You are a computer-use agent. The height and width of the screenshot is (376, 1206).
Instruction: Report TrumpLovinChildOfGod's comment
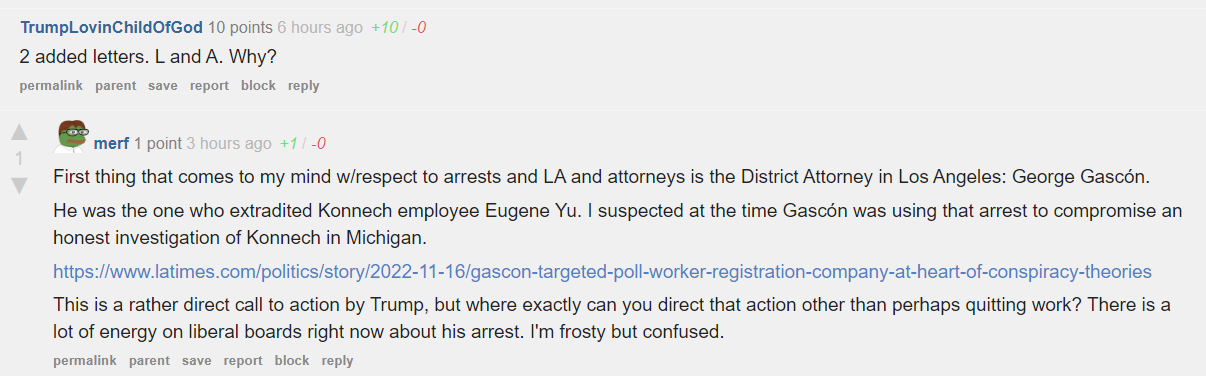pos(209,86)
